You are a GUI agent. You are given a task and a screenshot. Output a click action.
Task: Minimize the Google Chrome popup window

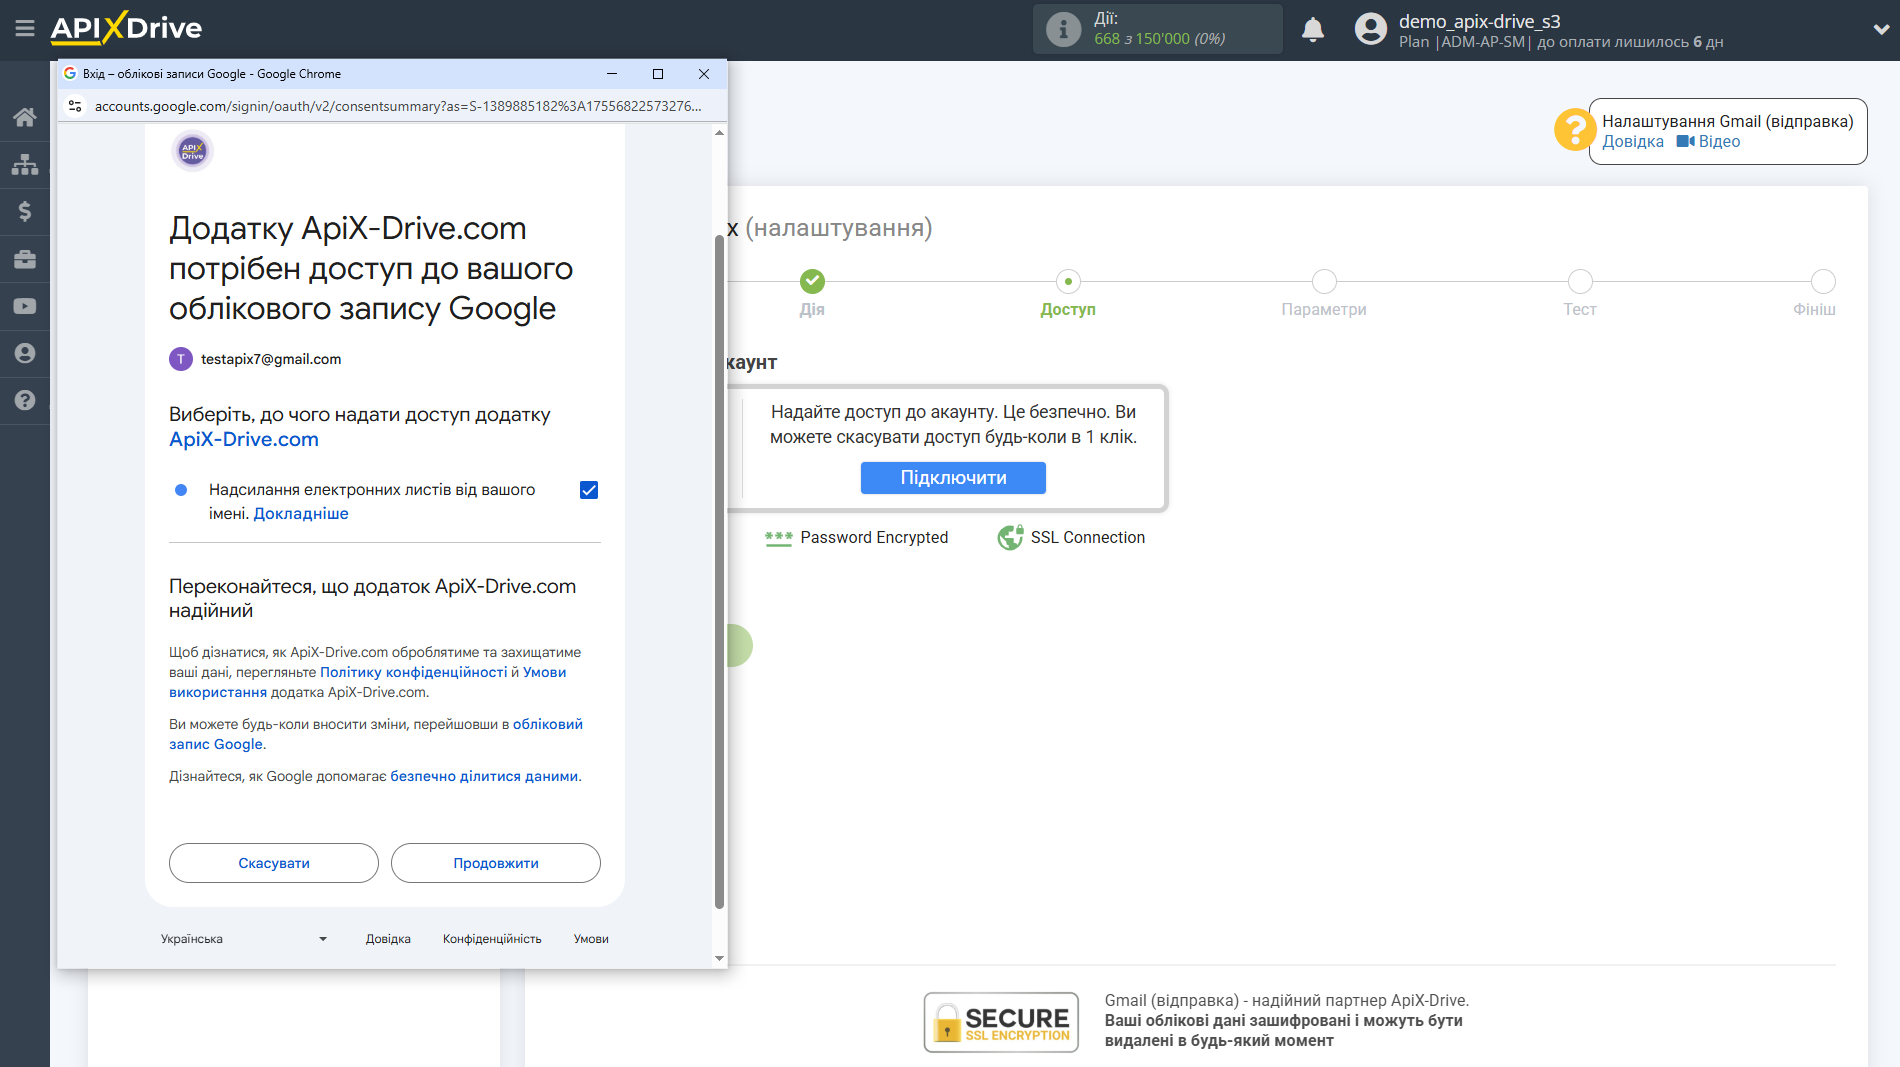pos(612,74)
